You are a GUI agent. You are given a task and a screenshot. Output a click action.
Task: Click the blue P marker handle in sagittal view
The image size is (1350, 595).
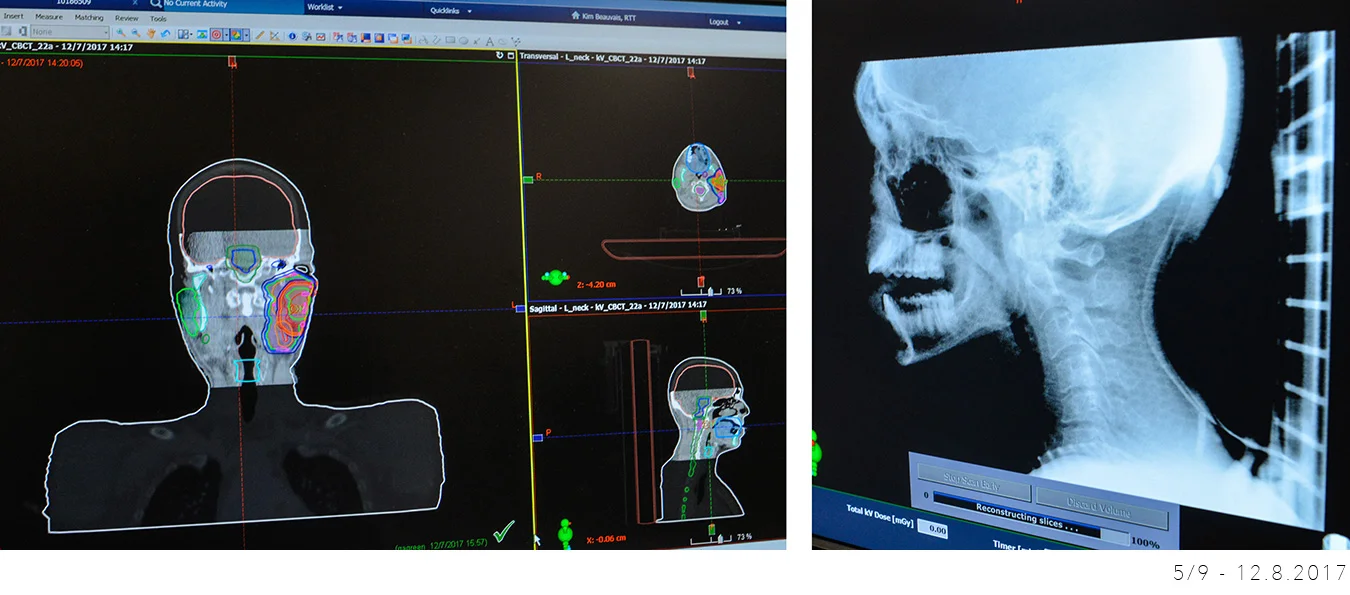click(x=537, y=437)
